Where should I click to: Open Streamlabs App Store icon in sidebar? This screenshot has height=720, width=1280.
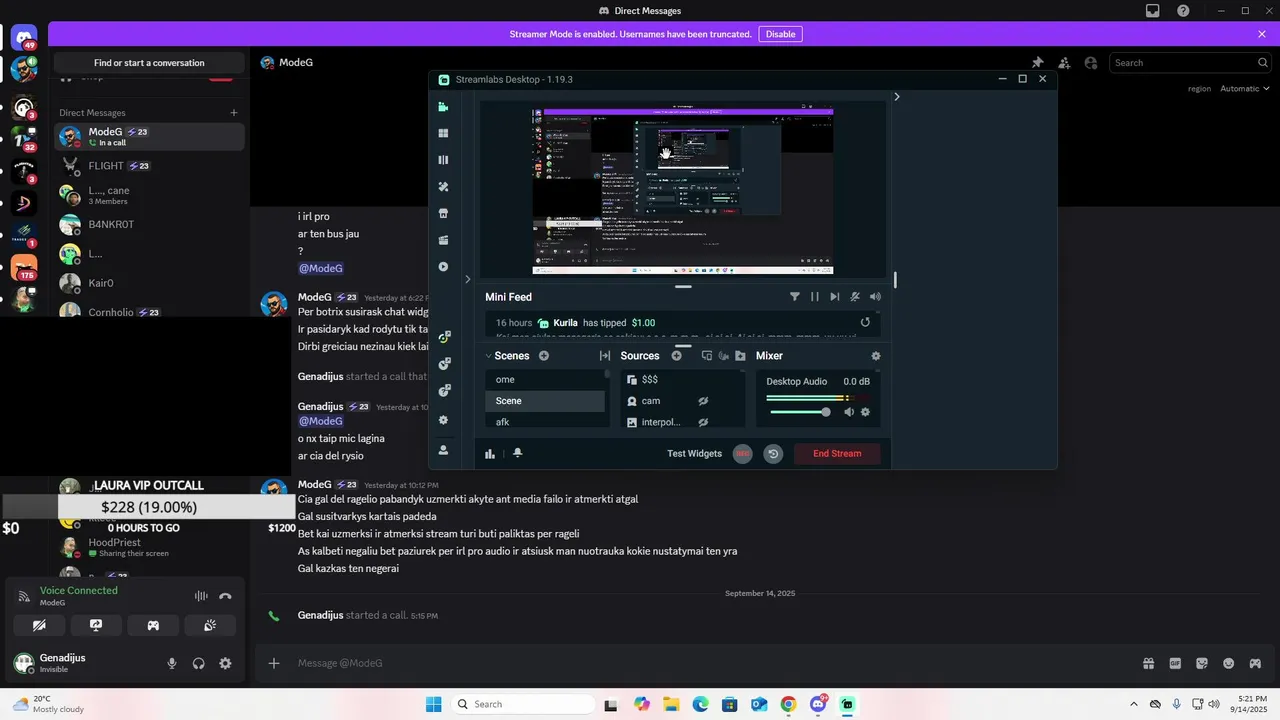coord(443,213)
